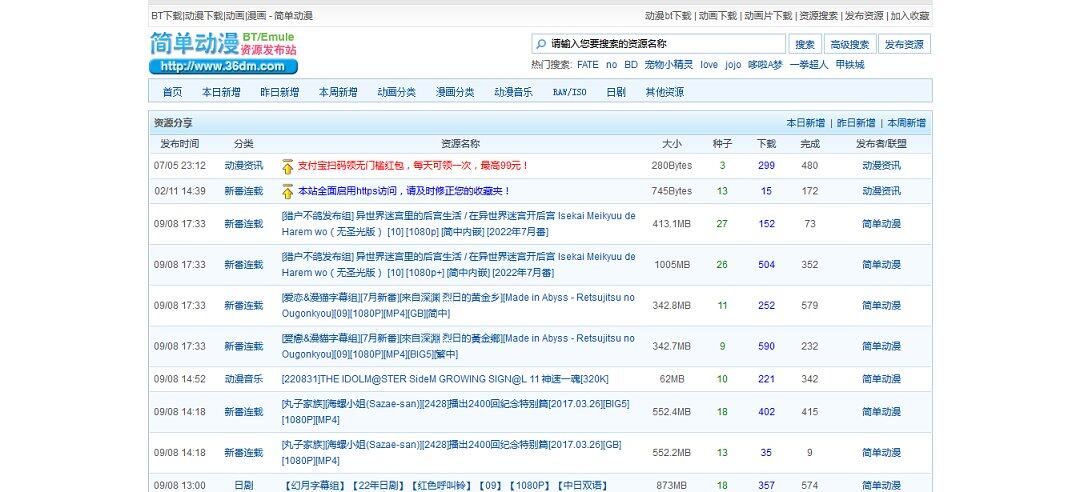Open Made in Abyss [BIG5] 繁中 entry
1080x492 pixels.
coord(458,346)
